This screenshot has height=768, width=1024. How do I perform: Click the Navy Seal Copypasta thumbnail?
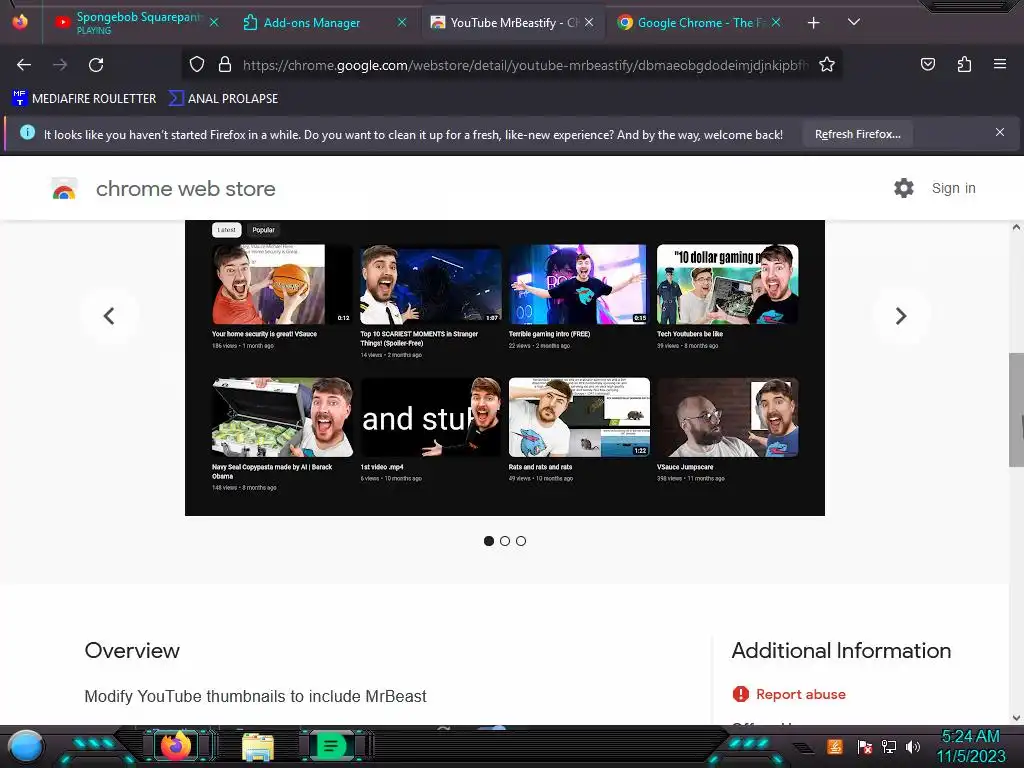[x=281, y=417]
